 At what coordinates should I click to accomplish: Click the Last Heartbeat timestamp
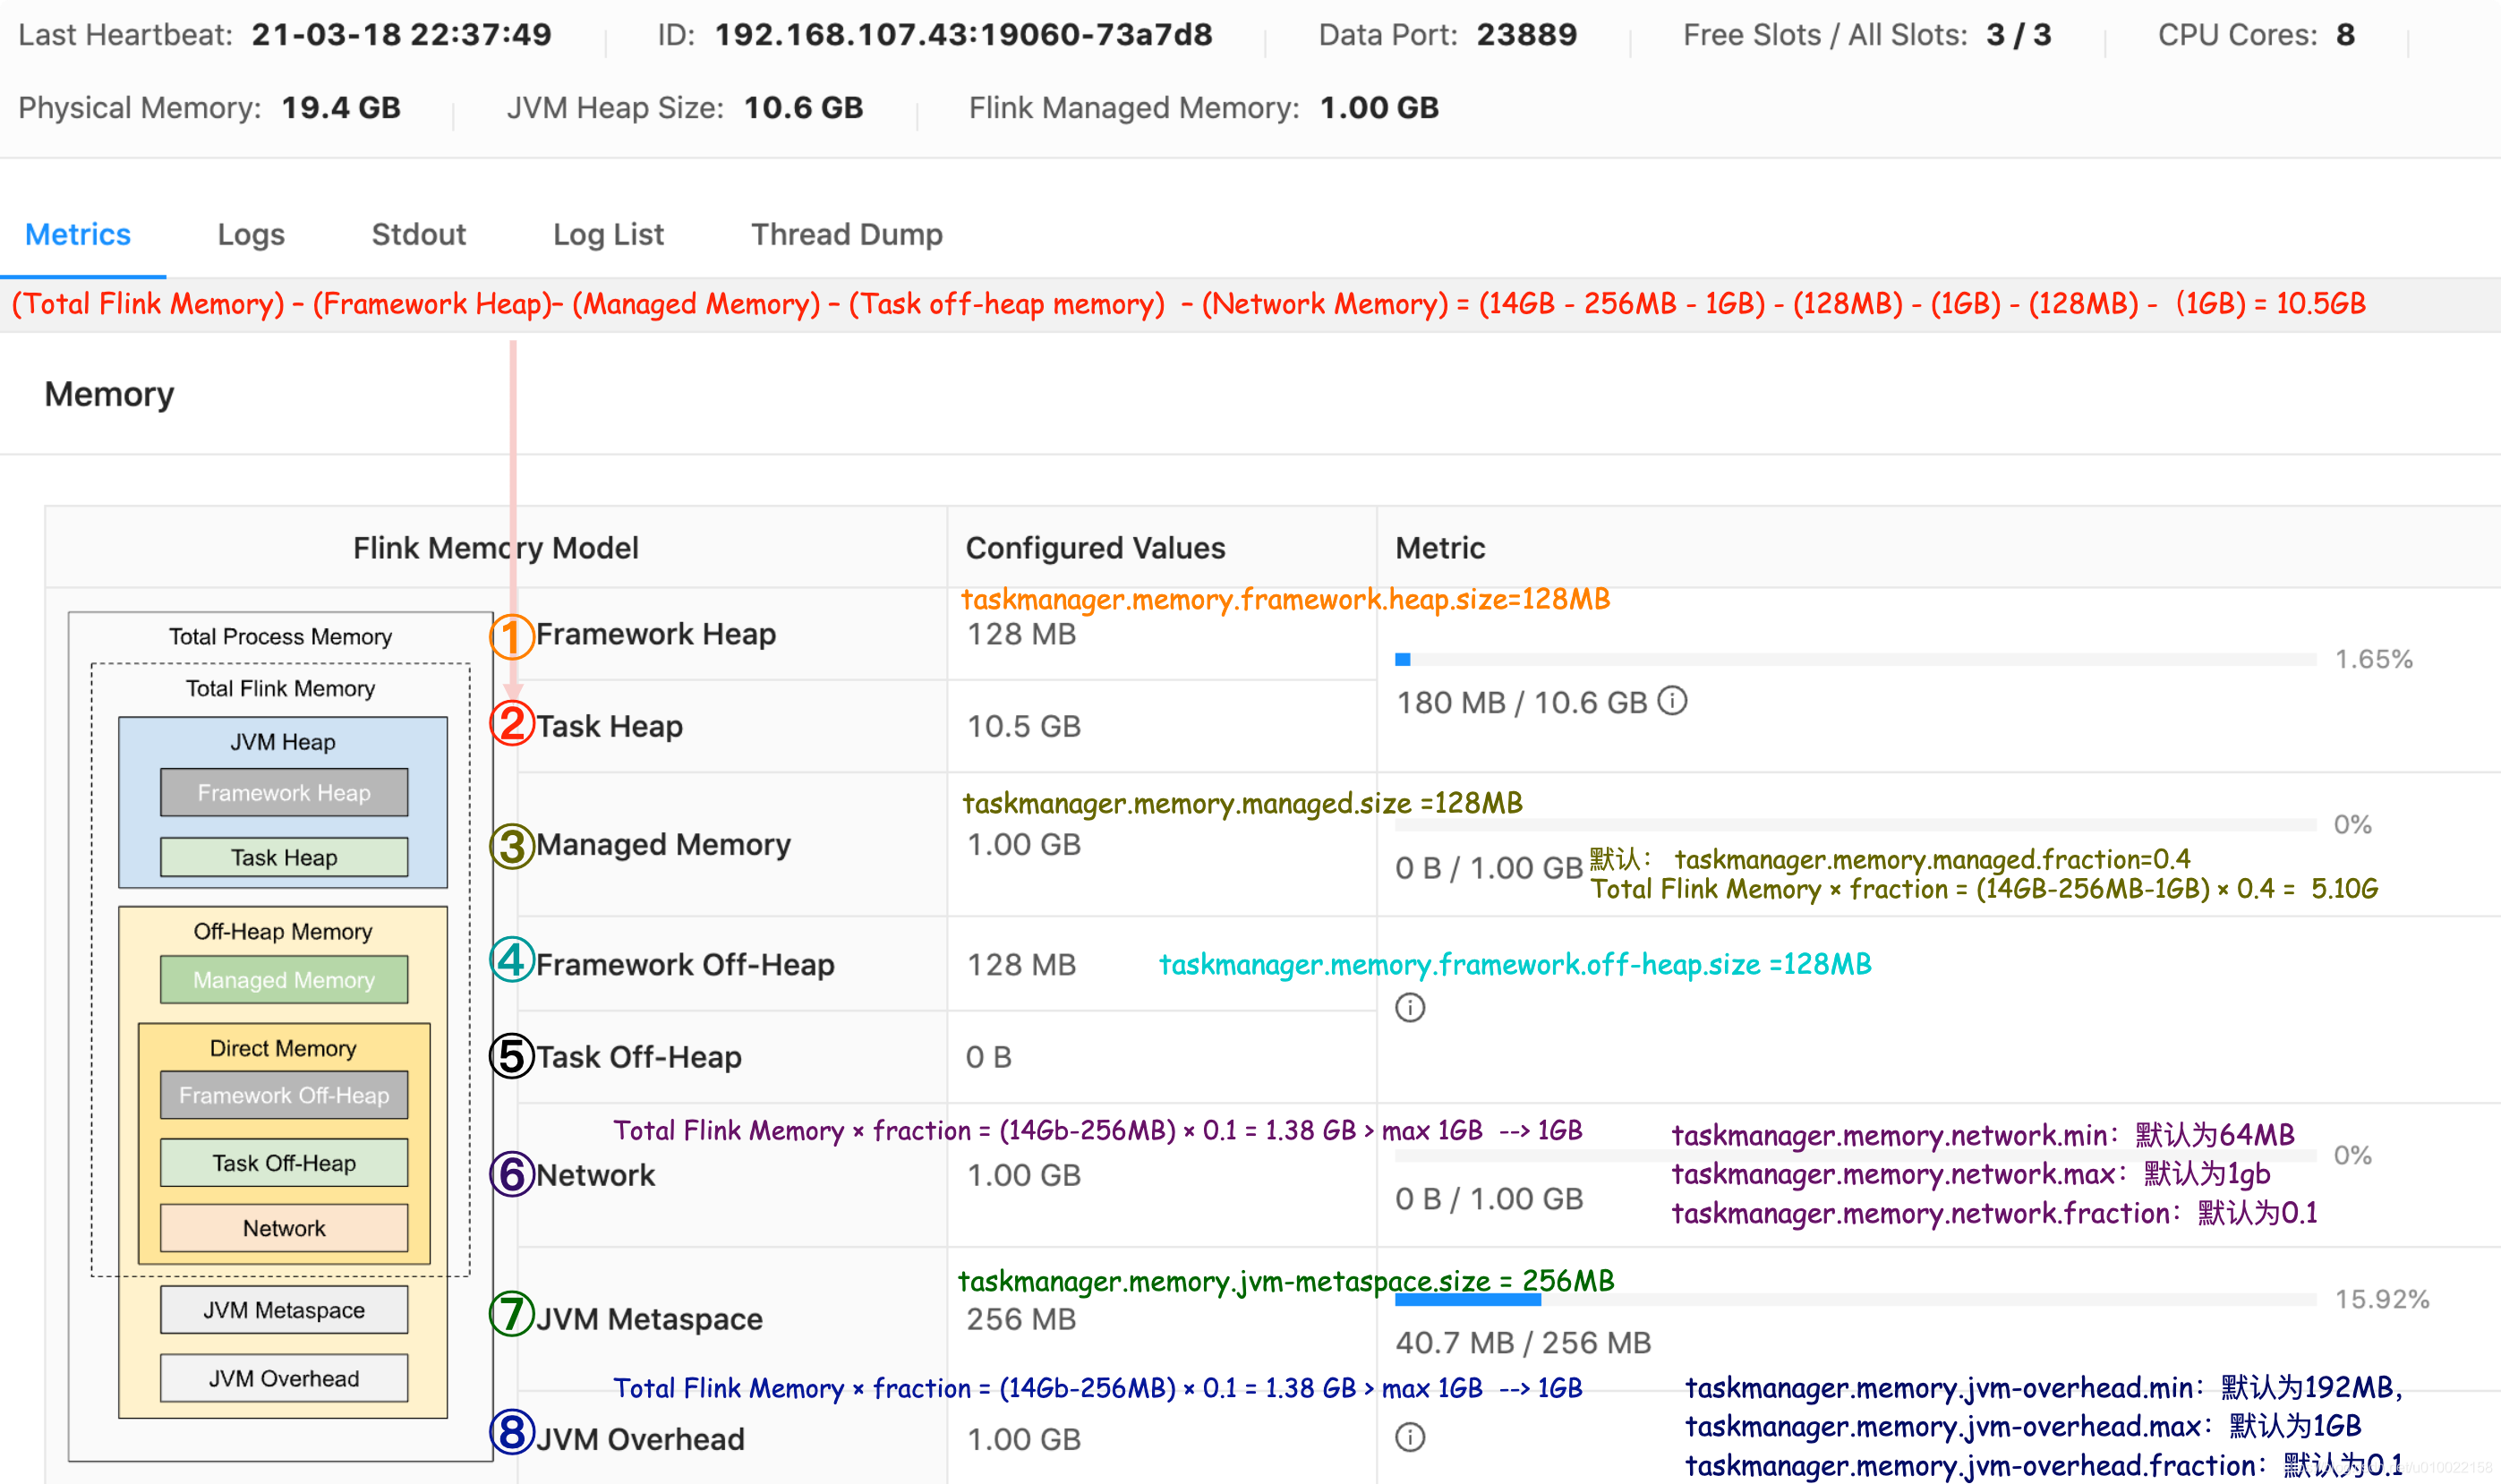401,35
